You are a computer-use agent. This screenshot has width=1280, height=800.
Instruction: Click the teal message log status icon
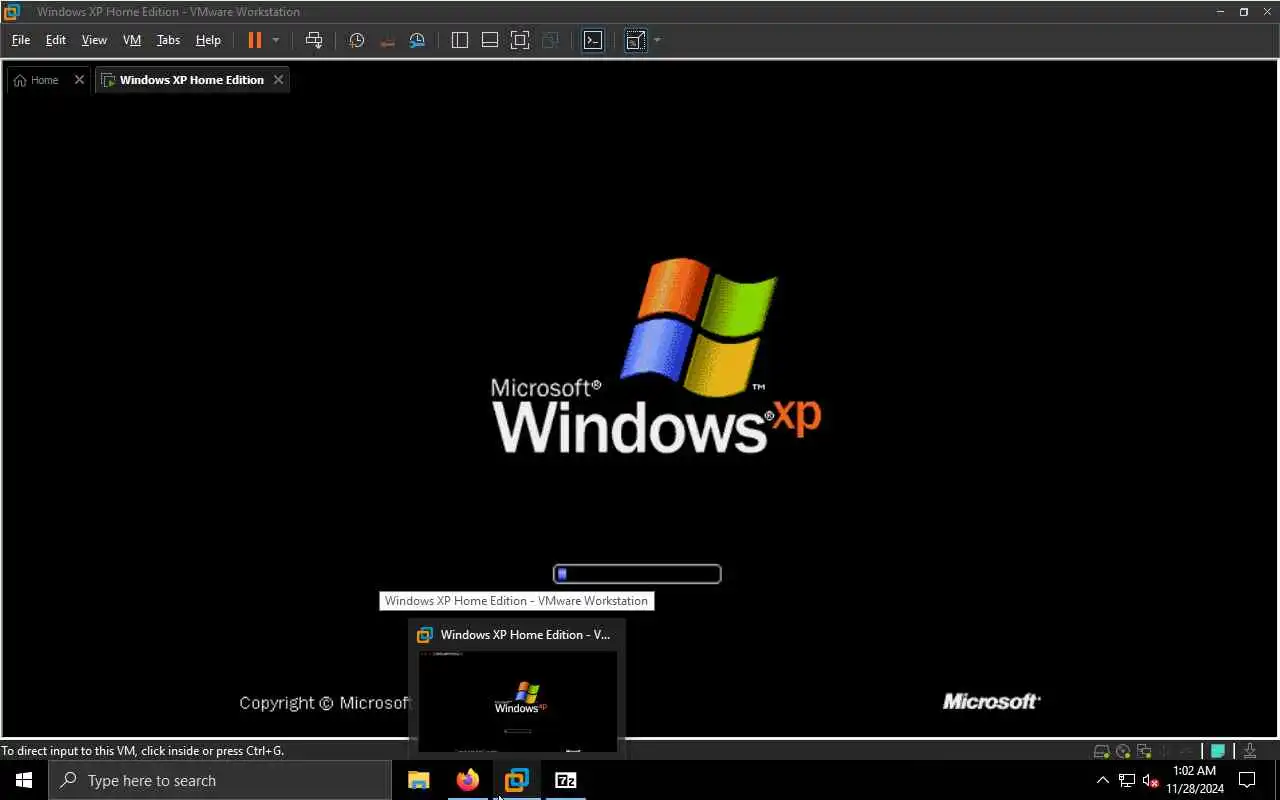pos(1218,751)
